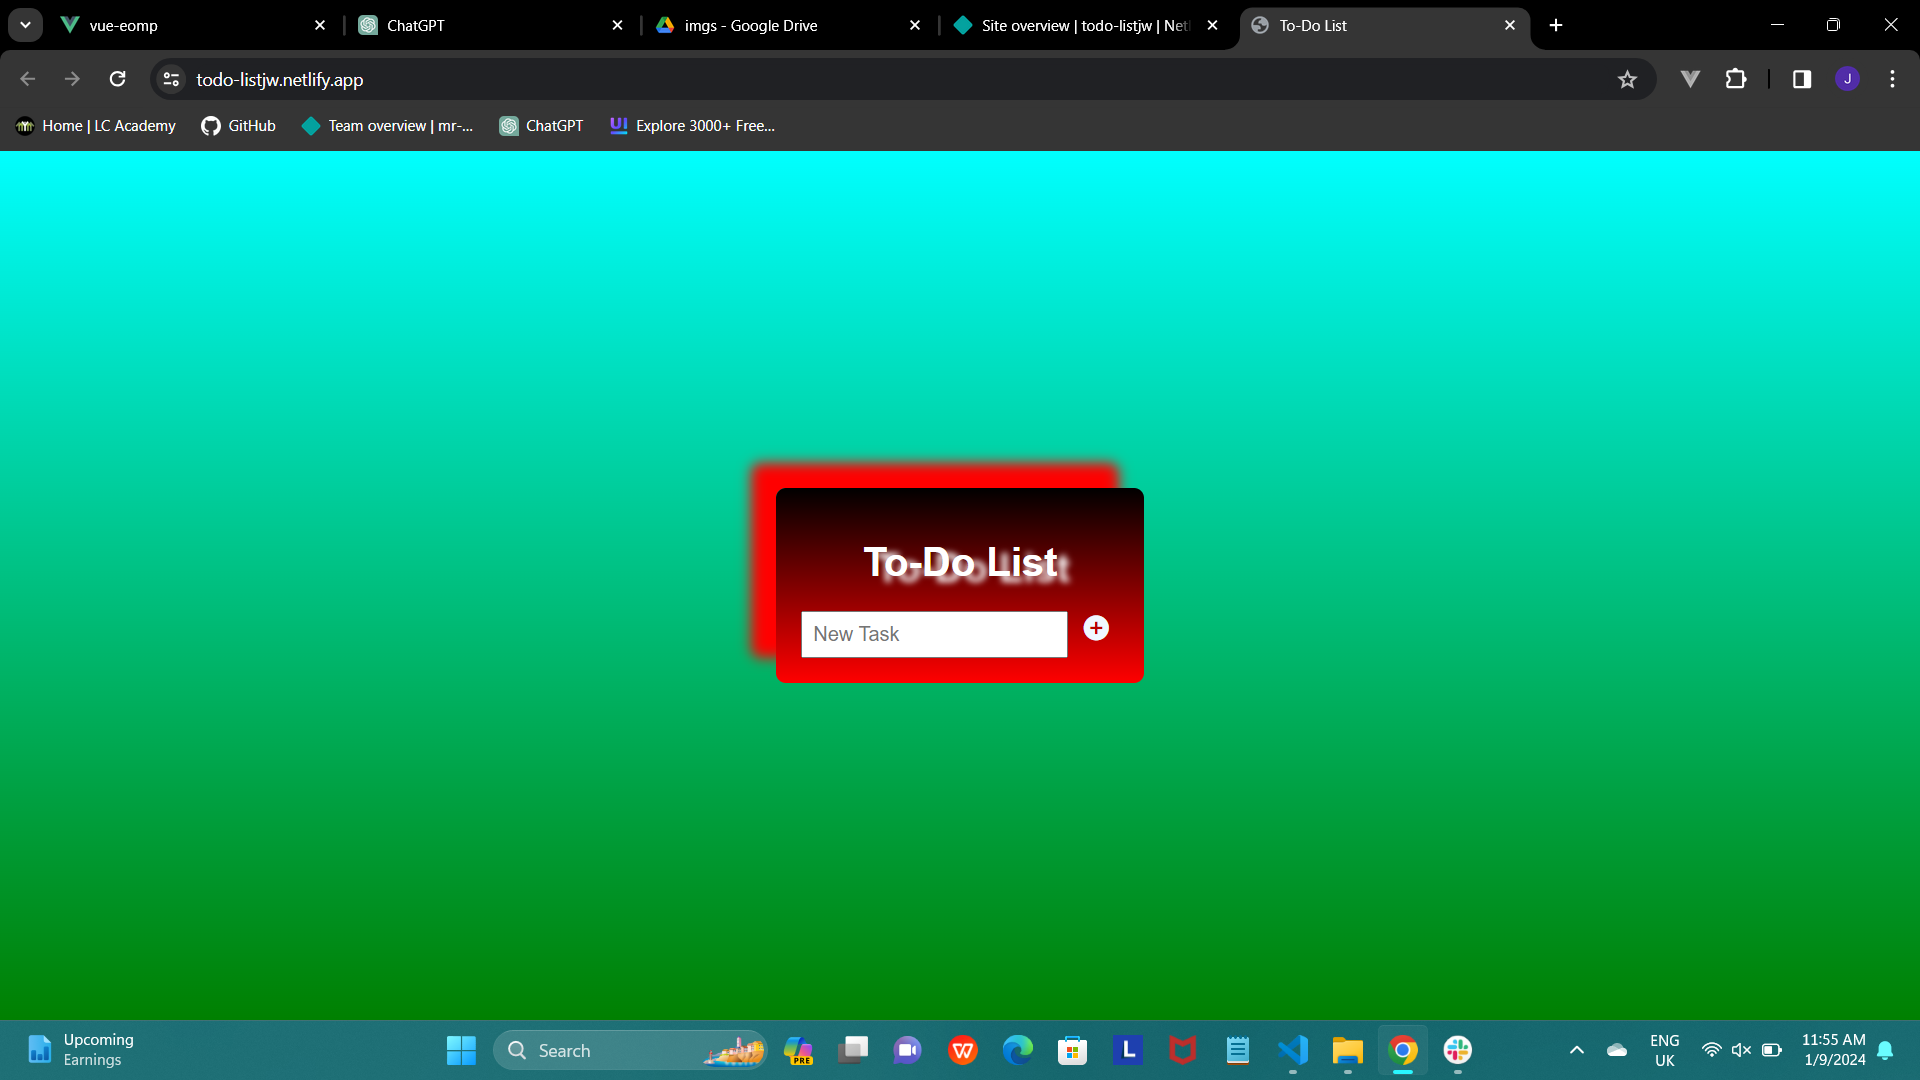Open the Chrome three-dot menu

point(1892,79)
